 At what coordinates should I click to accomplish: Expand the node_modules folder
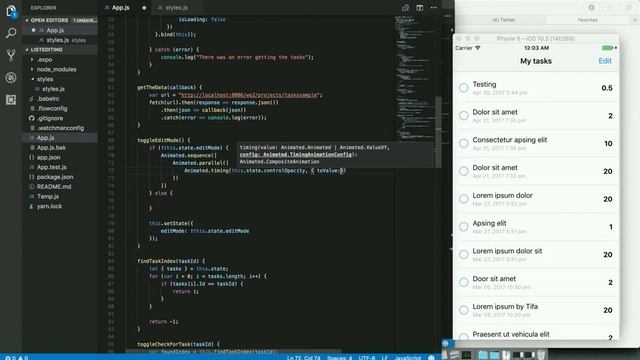(56, 69)
